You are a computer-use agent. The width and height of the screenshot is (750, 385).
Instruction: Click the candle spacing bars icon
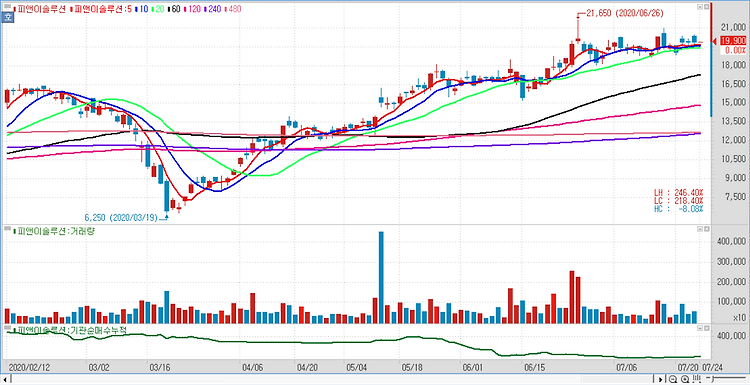click(696, 379)
